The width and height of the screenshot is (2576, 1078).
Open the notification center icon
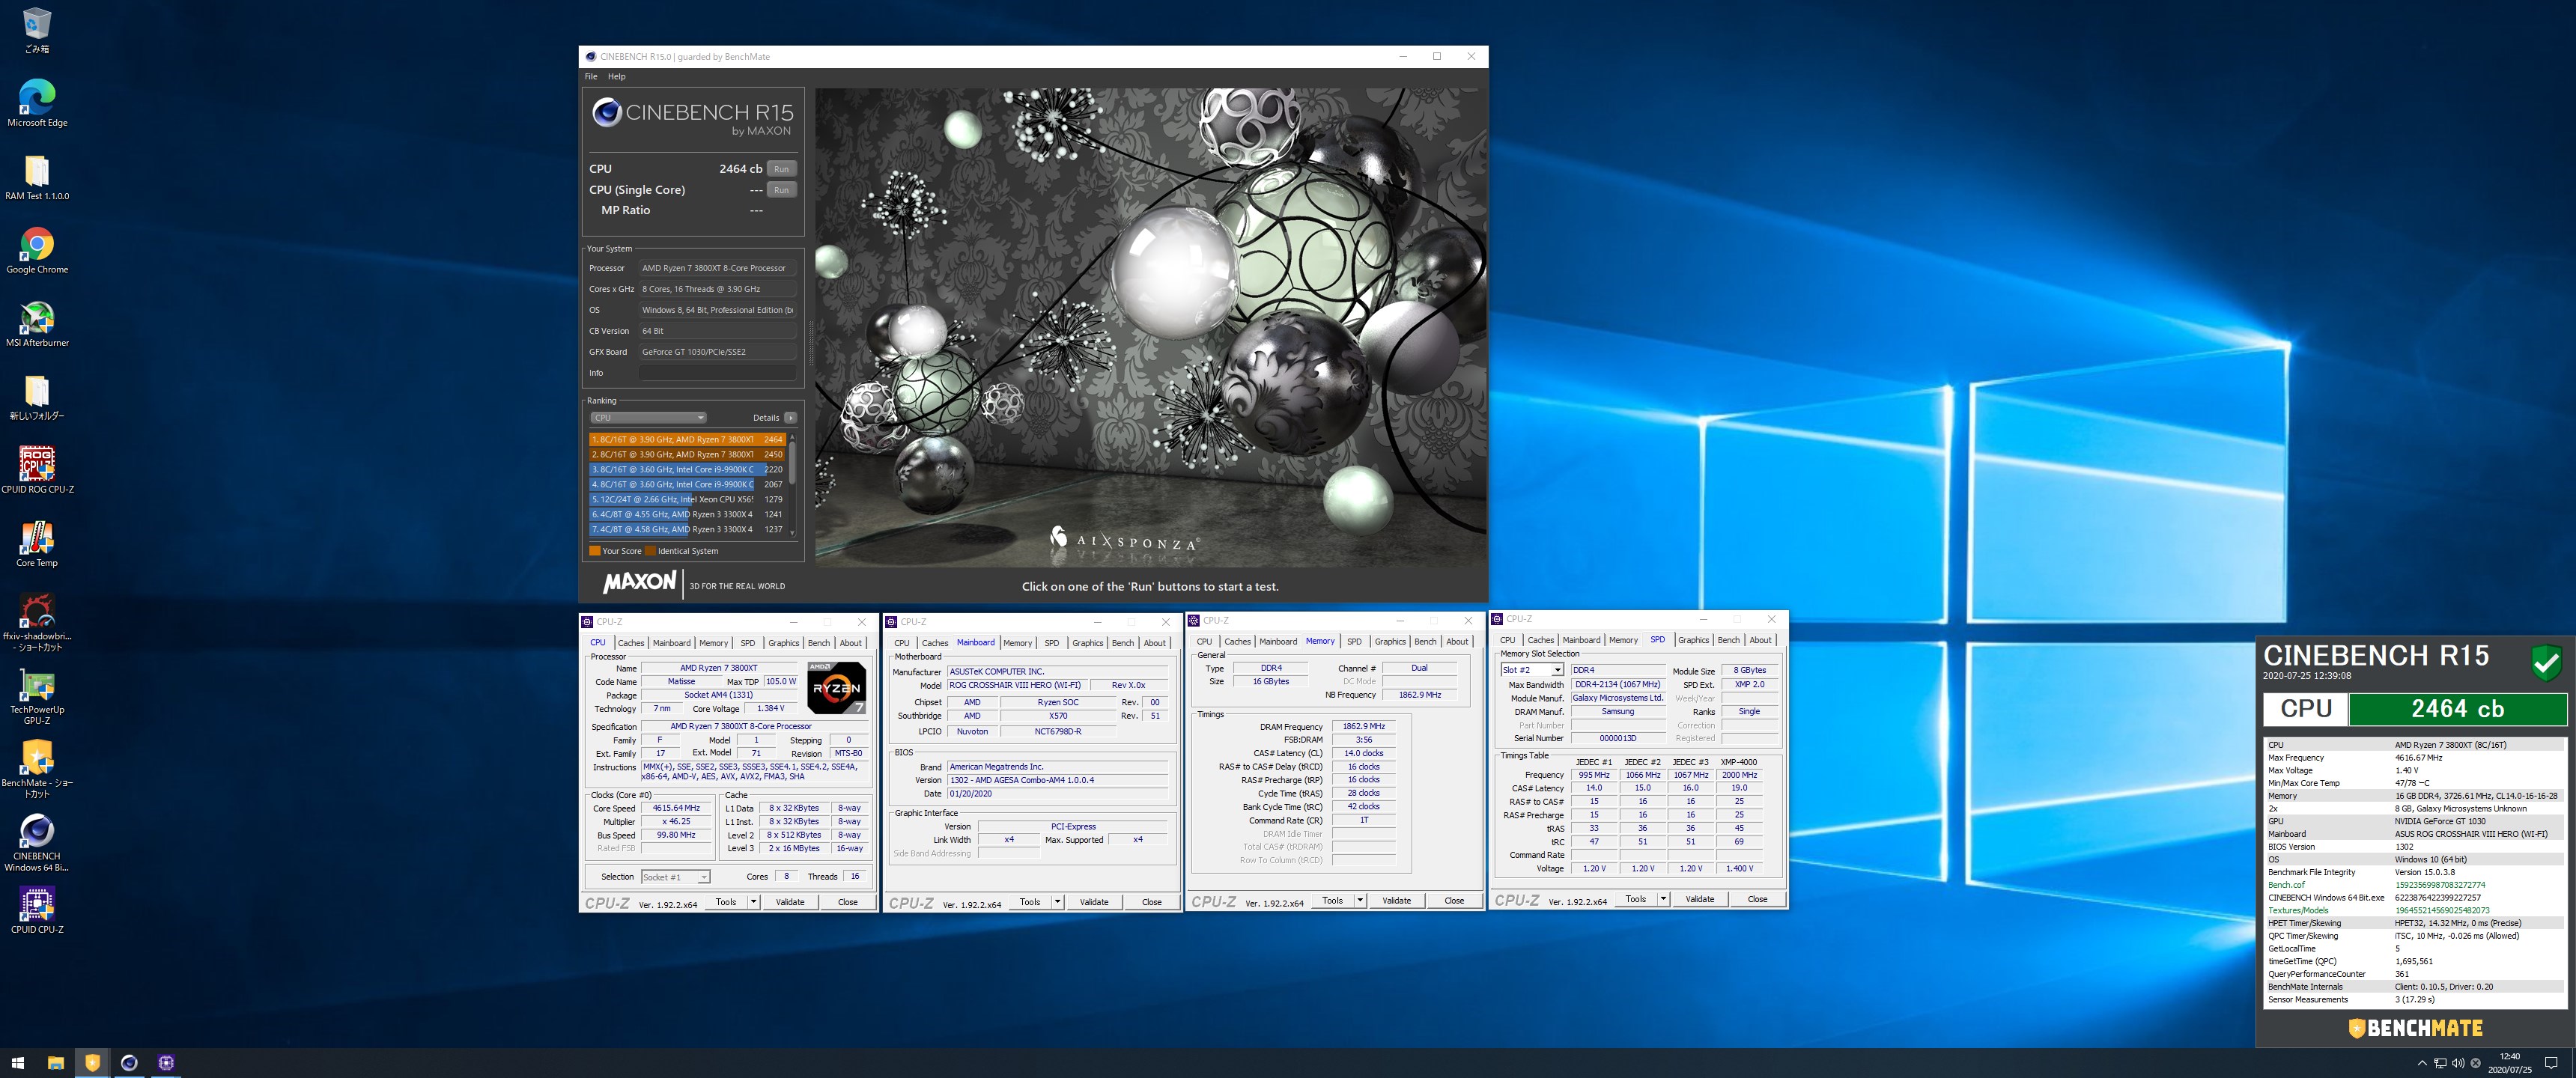[x=2551, y=1062]
